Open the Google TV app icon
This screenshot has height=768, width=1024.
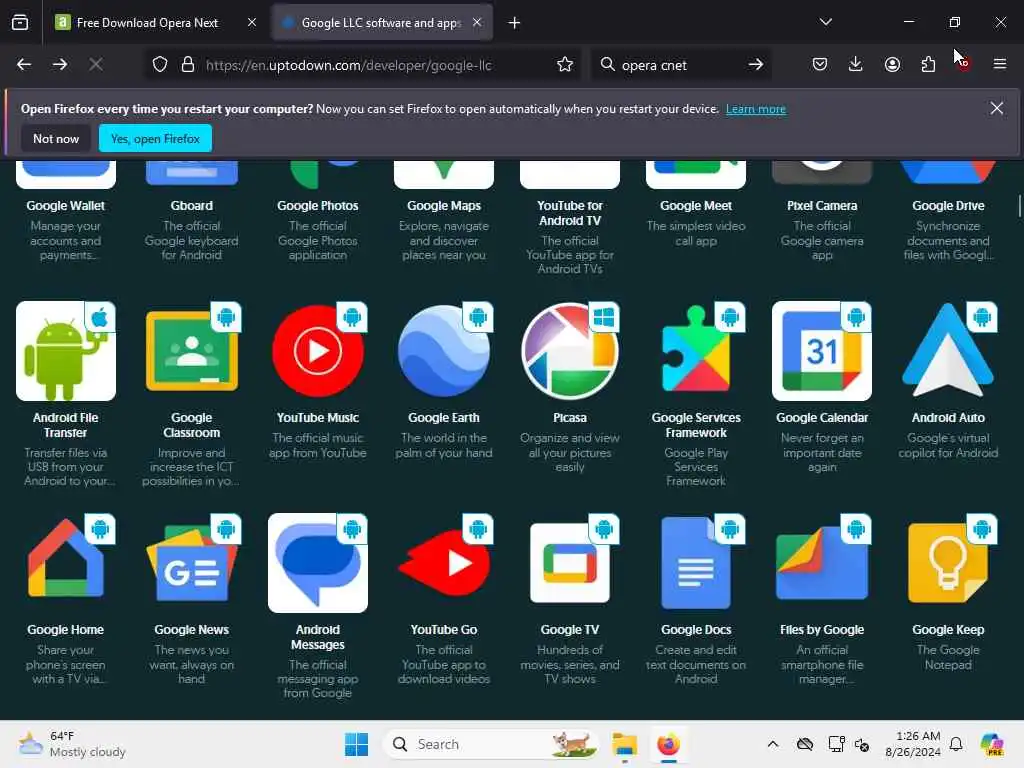pos(570,563)
